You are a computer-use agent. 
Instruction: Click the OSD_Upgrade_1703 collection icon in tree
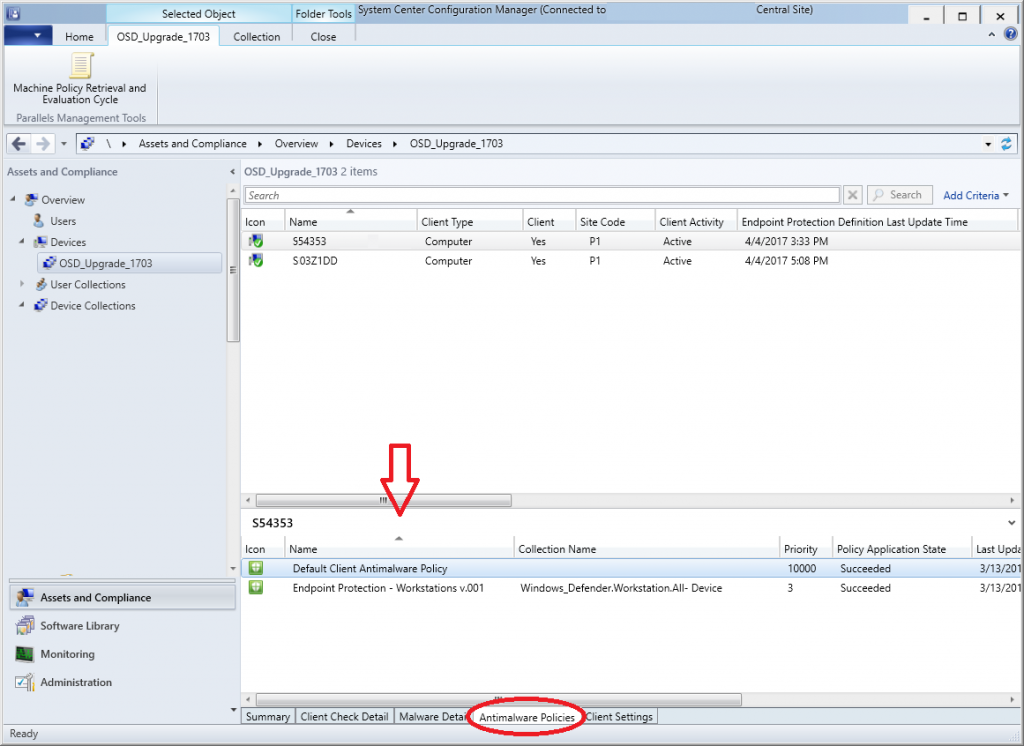tap(49, 263)
